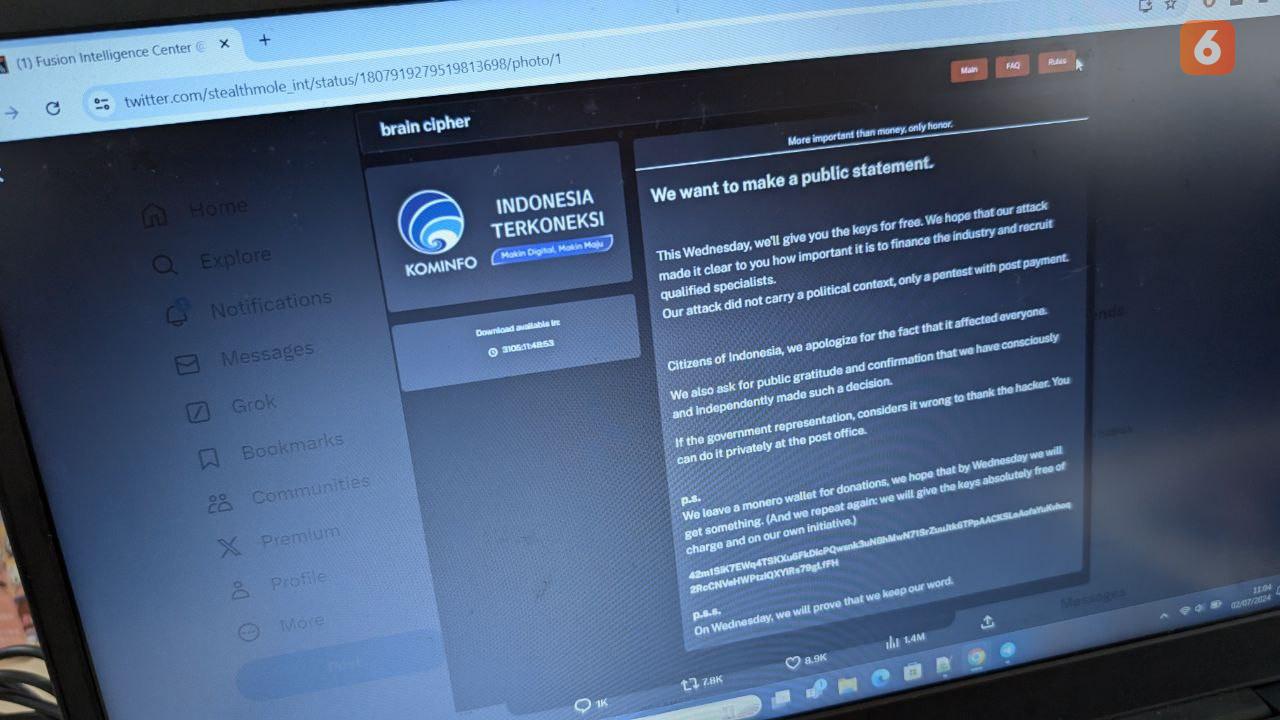Launch Microsoft Edge from the taskbar

[x=880, y=678]
